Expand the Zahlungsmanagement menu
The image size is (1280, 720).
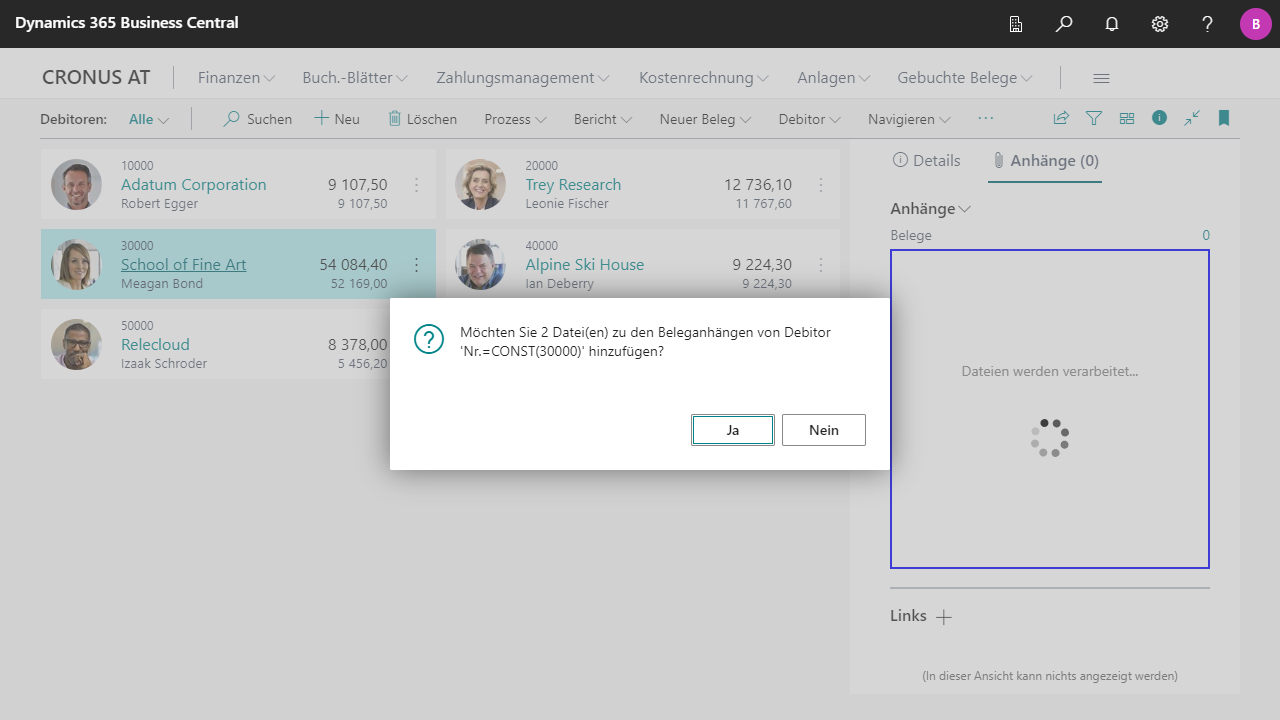click(x=523, y=78)
